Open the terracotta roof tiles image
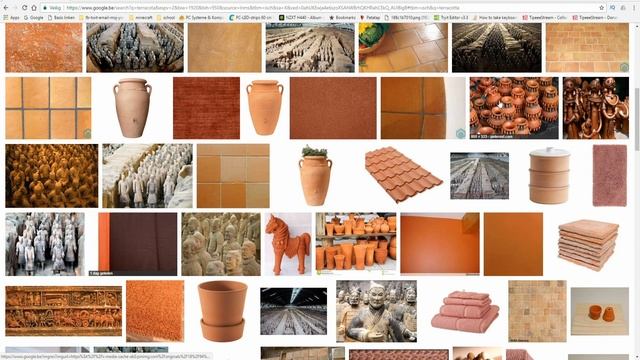Image resolution: width=640 pixels, height=360 pixels. click(x=403, y=175)
